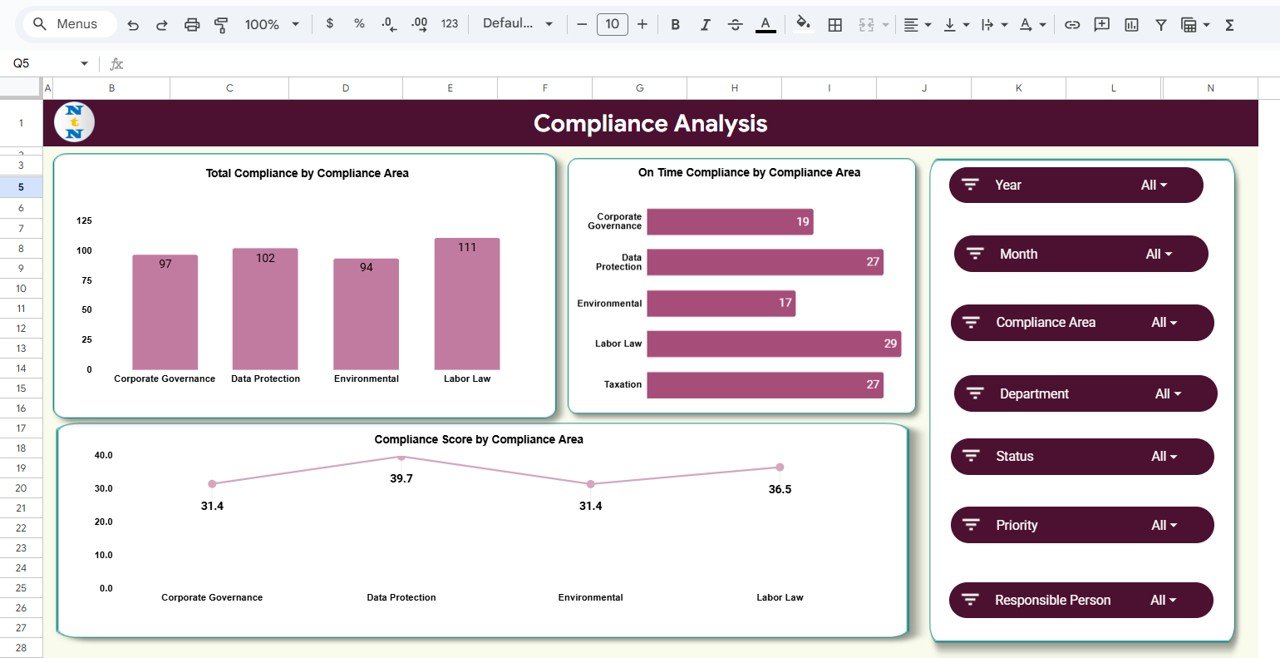Open the functions sigma menu
The image size is (1280, 658).
[1231, 24]
